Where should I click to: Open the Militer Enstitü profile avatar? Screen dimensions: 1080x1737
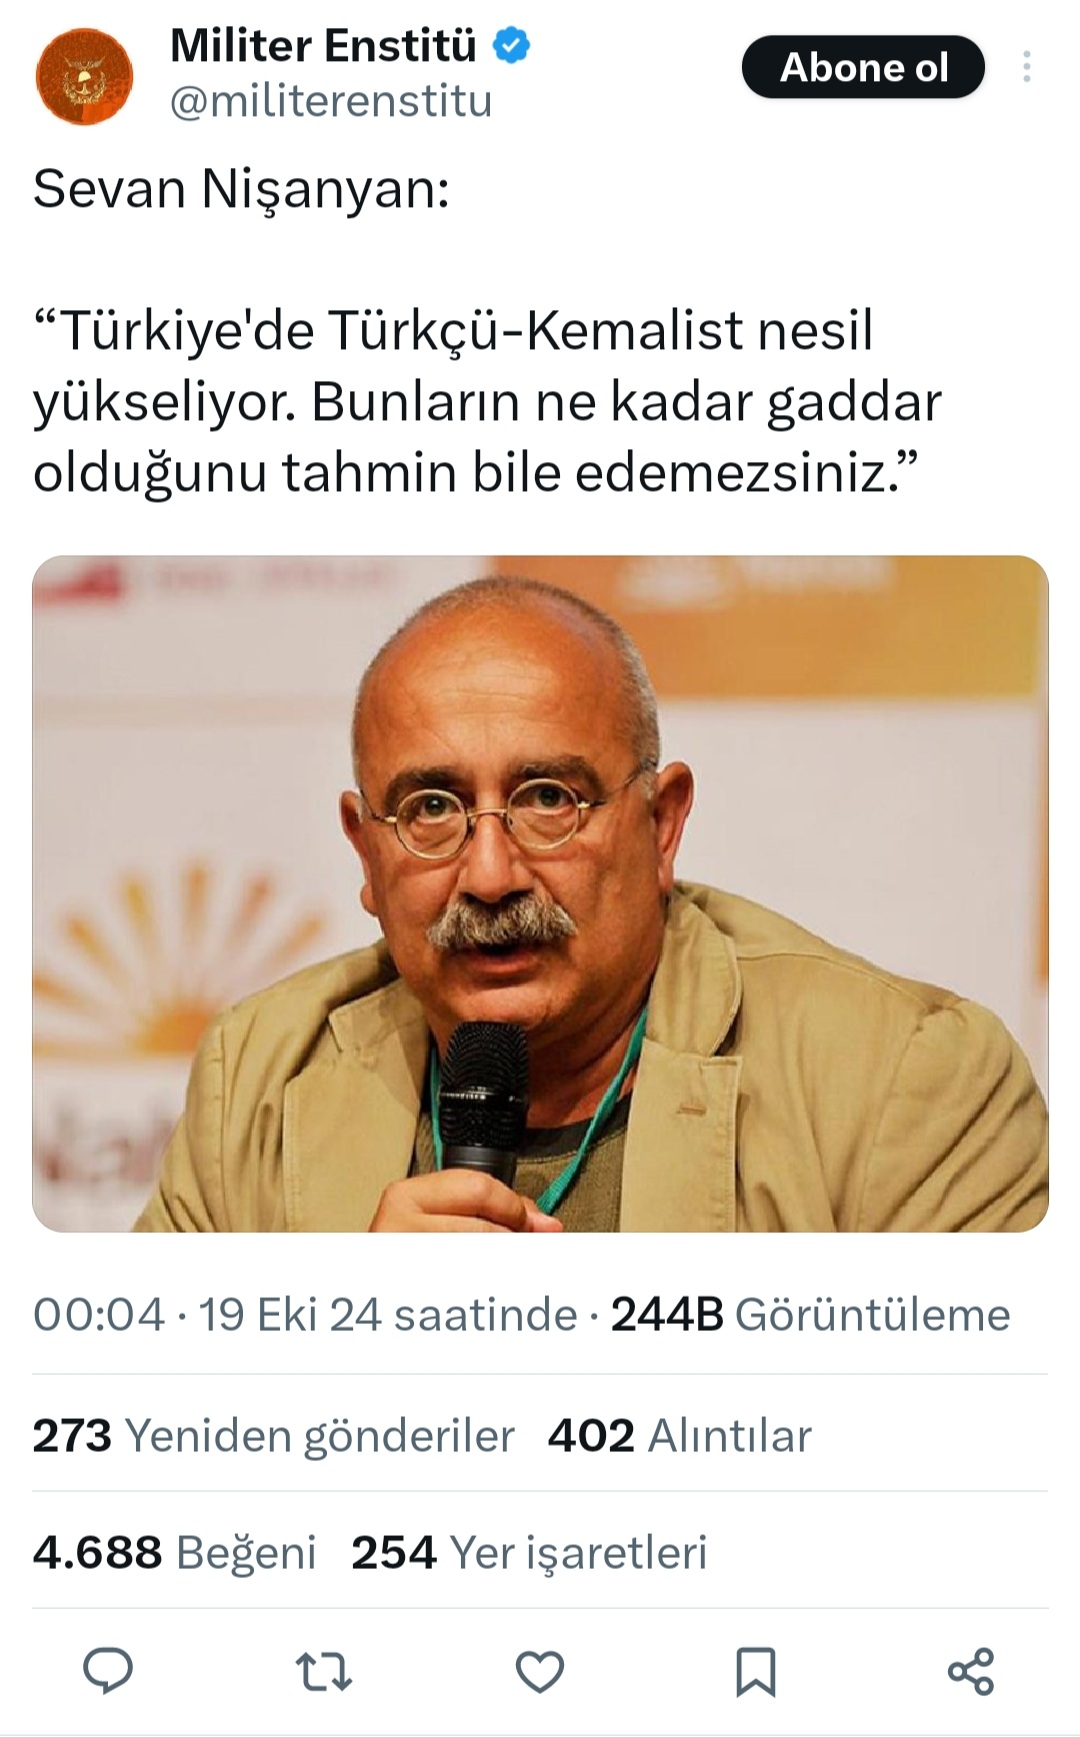pyautogui.click(x=85, y=77)
